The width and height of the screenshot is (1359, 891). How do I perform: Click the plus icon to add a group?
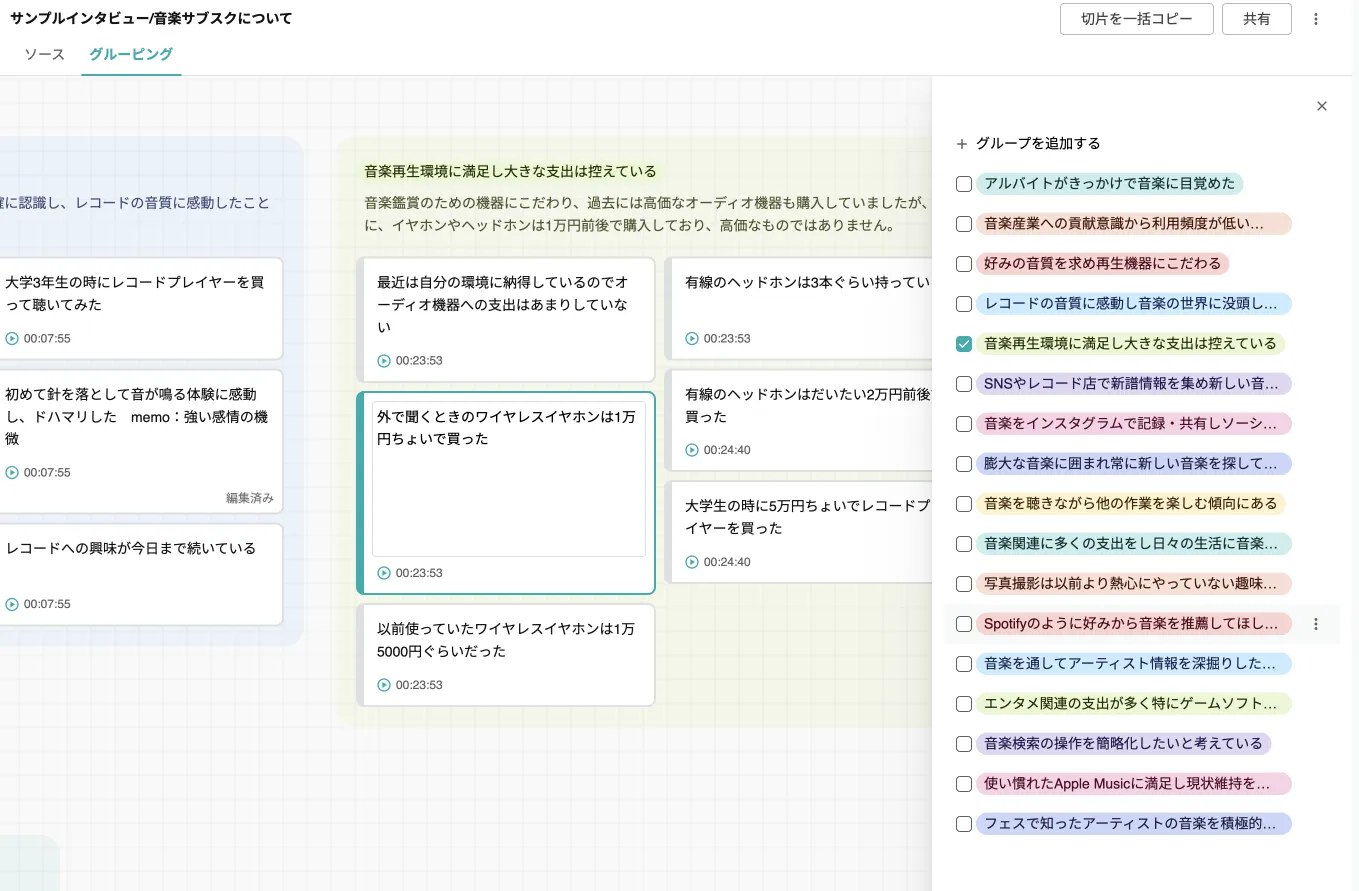[x=962, y=144]
